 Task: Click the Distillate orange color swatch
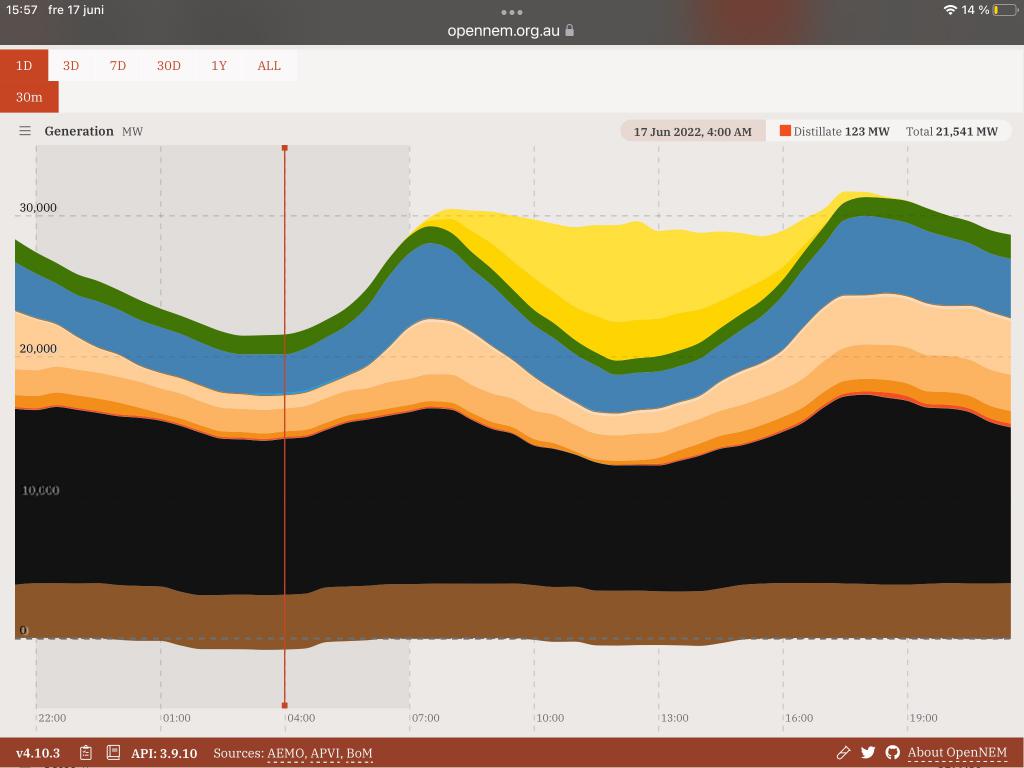click(x=785, y=131)
